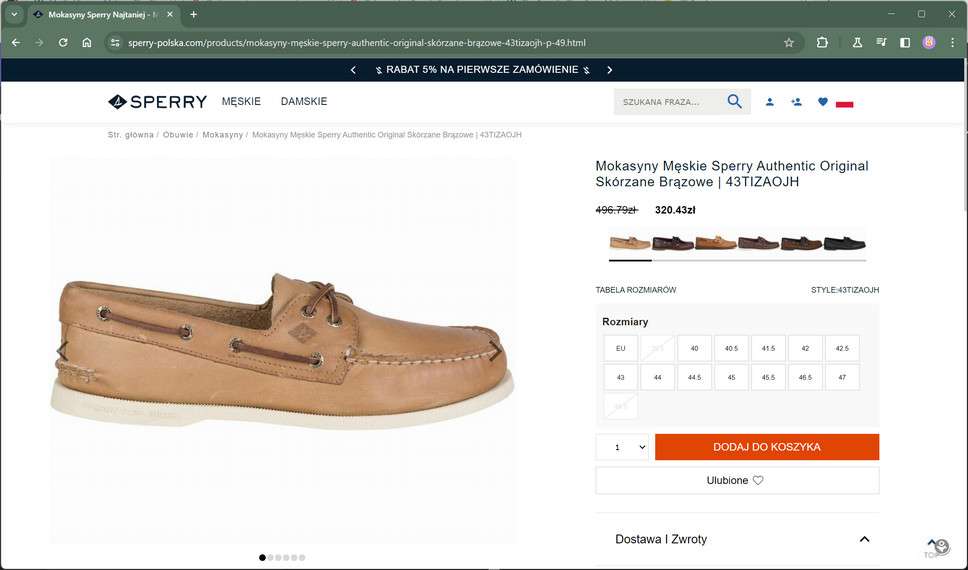Click the DODAJ DO KOSZYKA button
The image size is (968, 570).
[767, 447]
